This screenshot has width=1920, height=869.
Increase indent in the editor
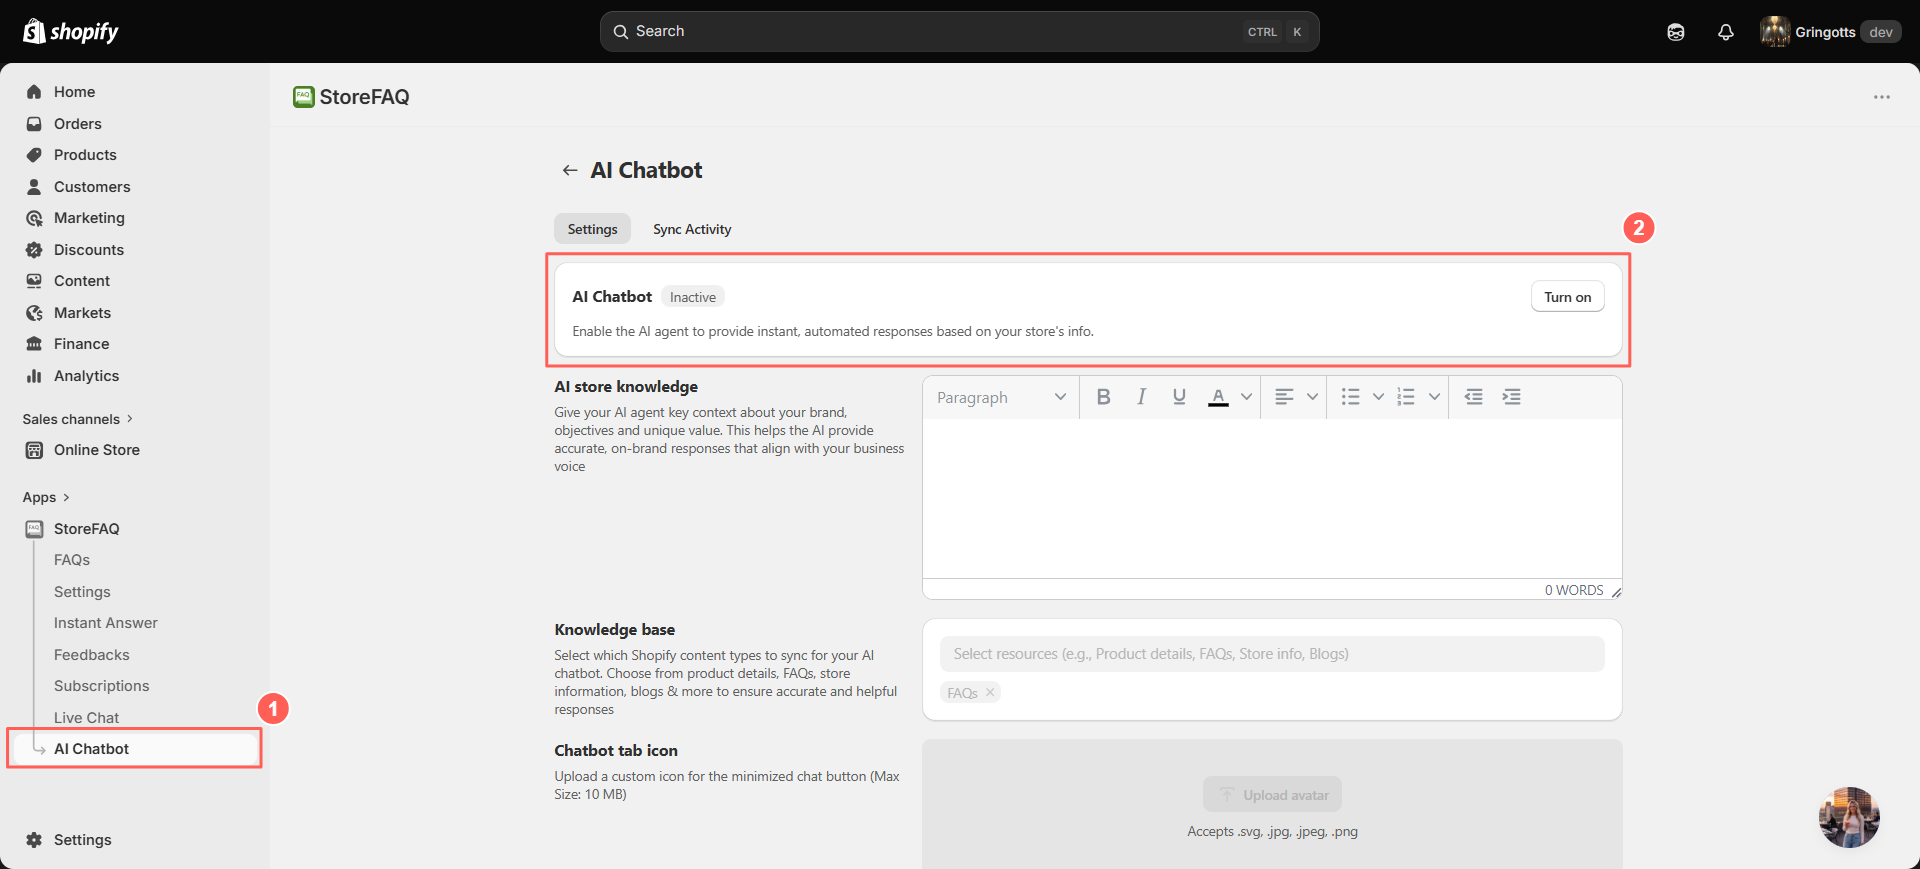(x=1512, y=397)
